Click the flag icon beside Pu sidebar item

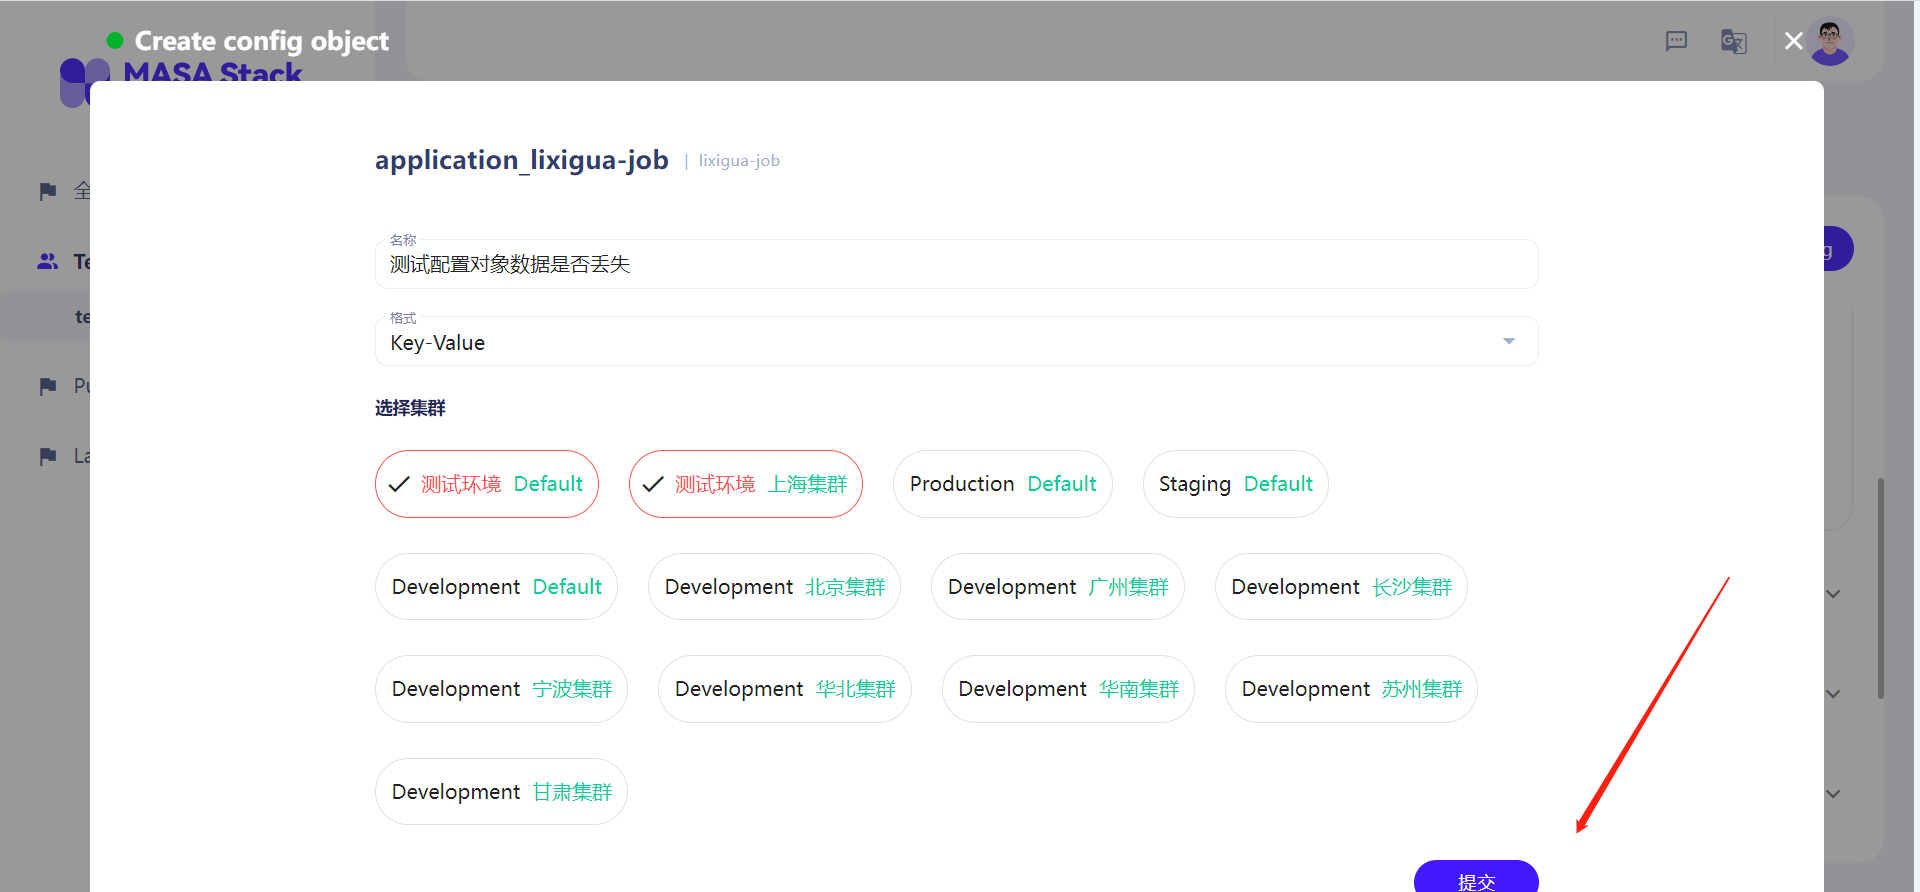pos(48,386)
